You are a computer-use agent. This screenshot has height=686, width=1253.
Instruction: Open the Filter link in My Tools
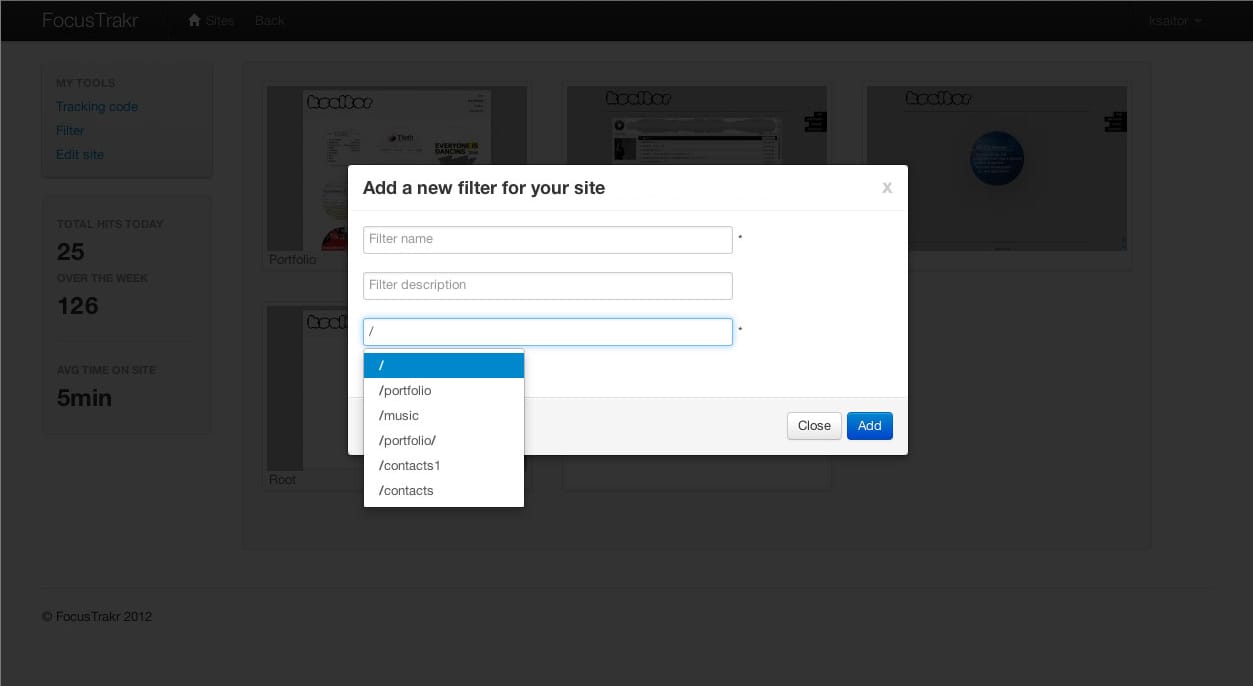click(x=70, y=130)
